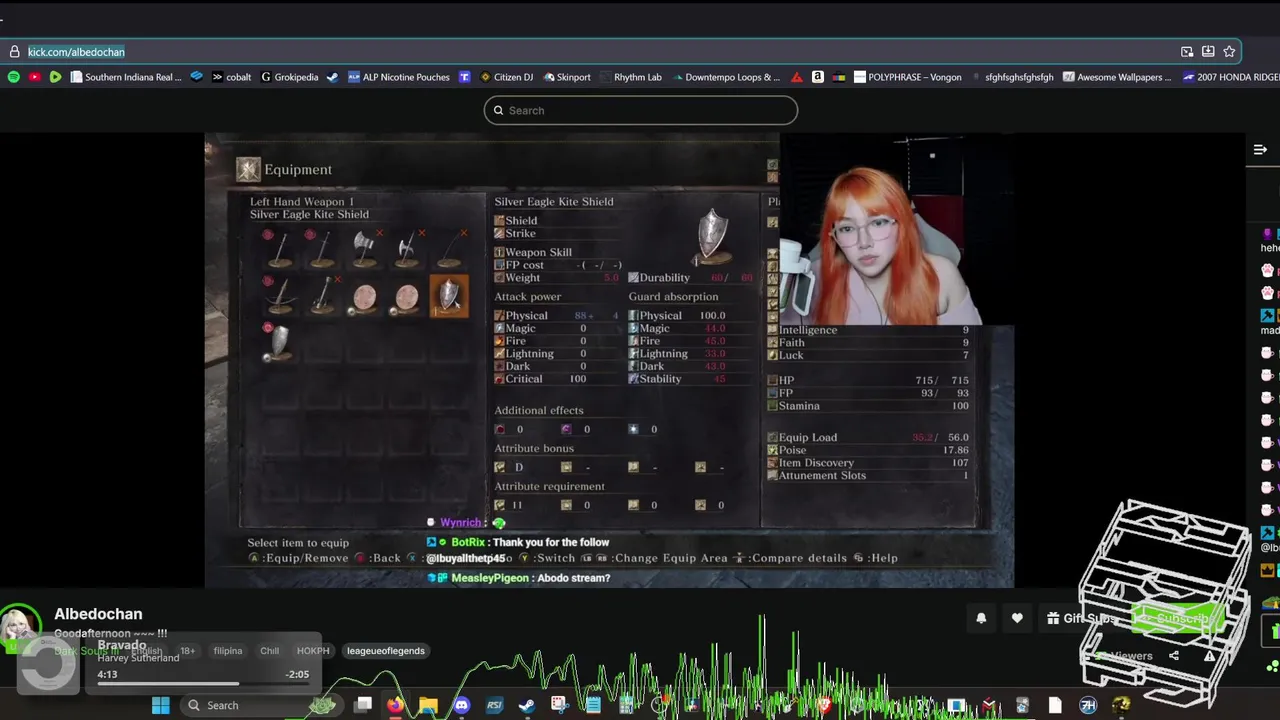Open the Spotify bookmark icon
1280x720 pixels.
coord(13,77)
